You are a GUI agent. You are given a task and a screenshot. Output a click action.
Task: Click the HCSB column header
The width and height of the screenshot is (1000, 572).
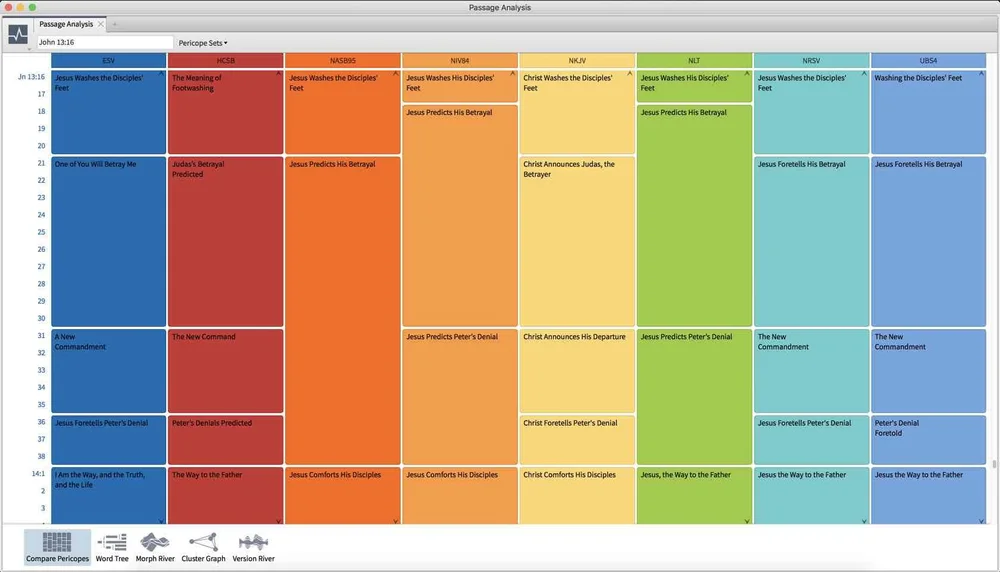[x=226, y=61]
